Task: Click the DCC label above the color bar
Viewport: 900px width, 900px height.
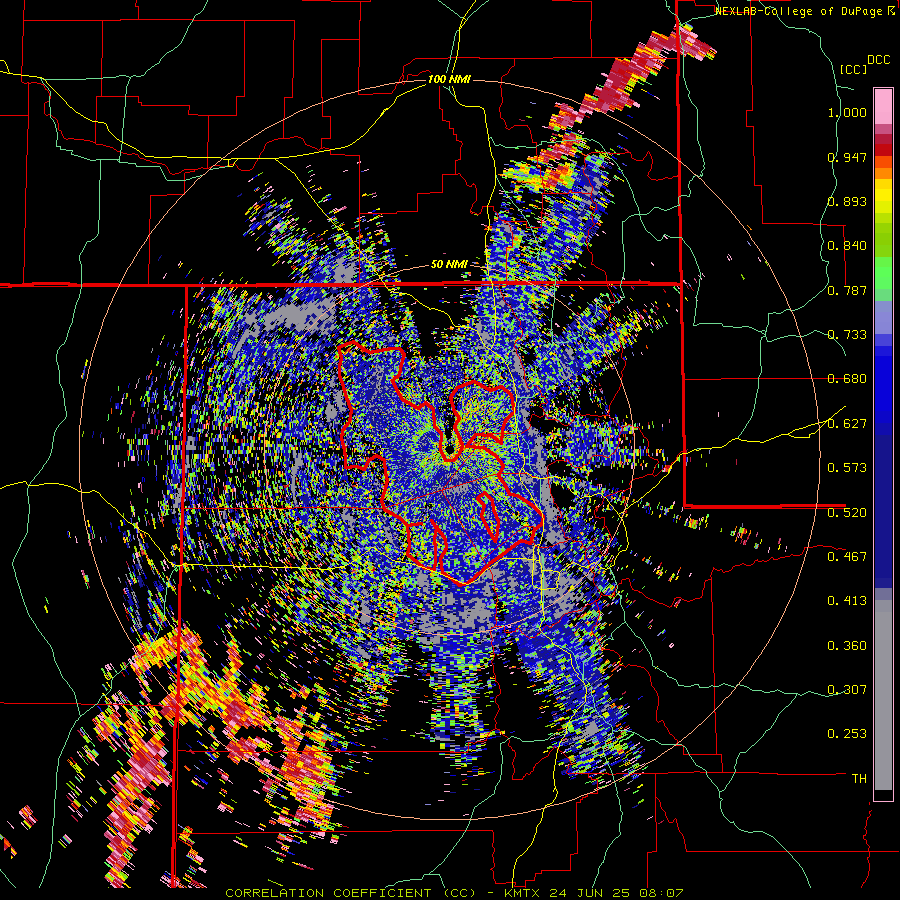Action: click(879, 60)
